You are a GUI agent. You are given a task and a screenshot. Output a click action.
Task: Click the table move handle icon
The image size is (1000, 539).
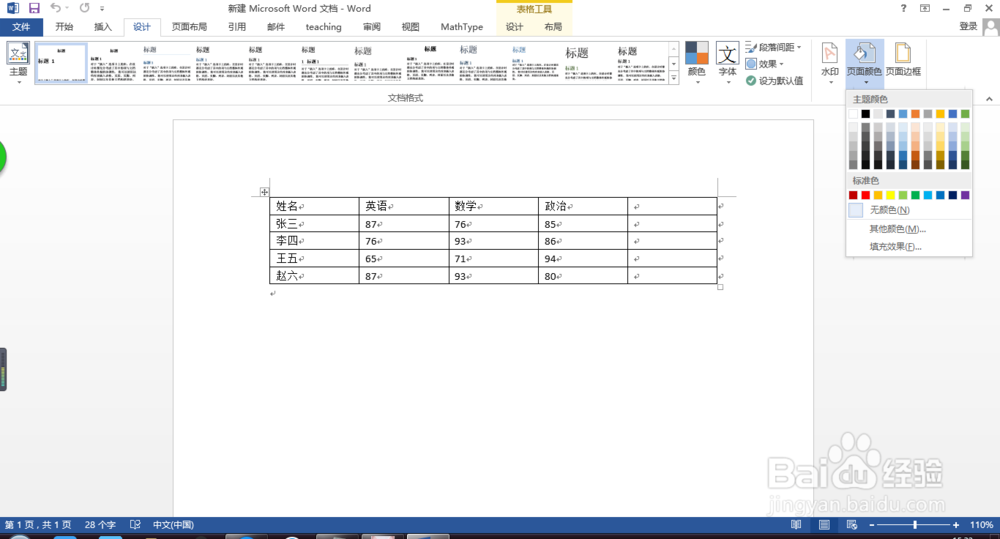point(264,191)
